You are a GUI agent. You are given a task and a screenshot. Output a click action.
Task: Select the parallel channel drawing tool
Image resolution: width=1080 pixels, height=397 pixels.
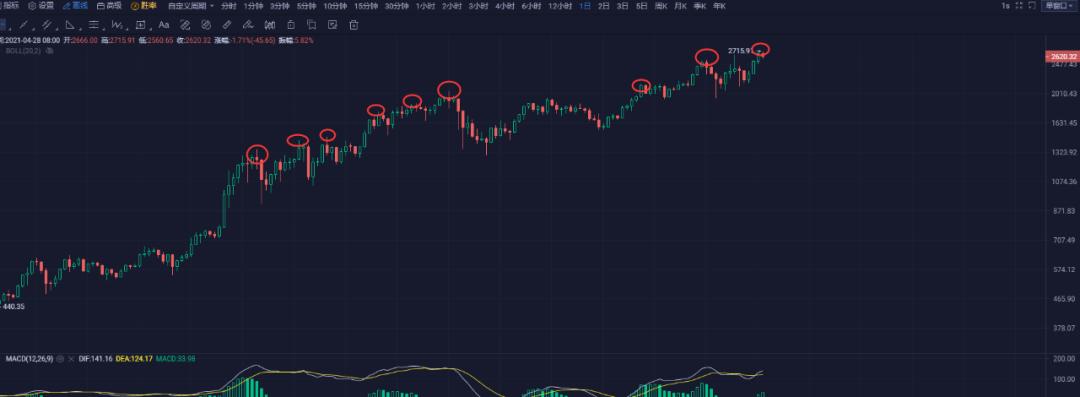(46, 25)
